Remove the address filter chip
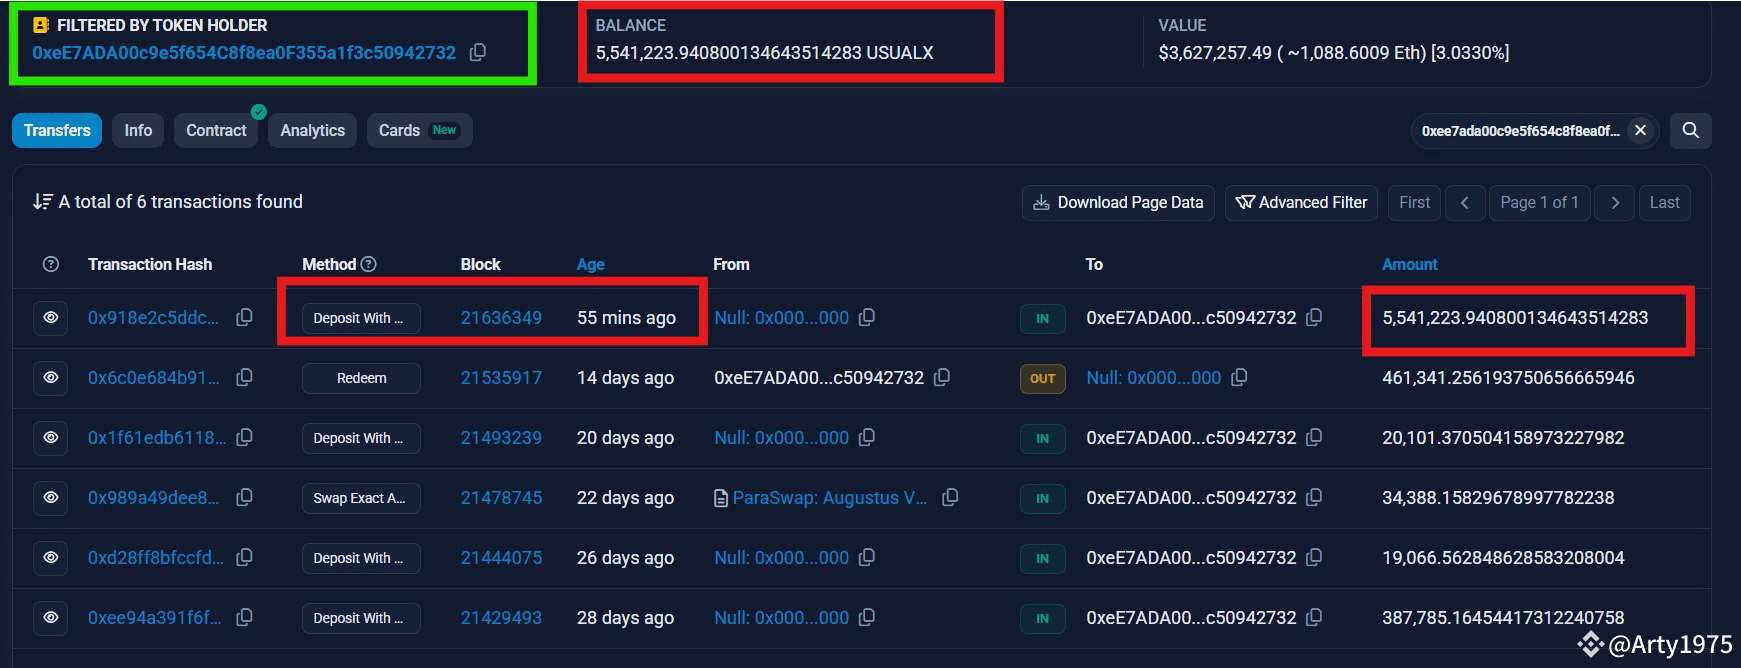The height and width of the screenshot is (668, 1741). coord(1640,130)
